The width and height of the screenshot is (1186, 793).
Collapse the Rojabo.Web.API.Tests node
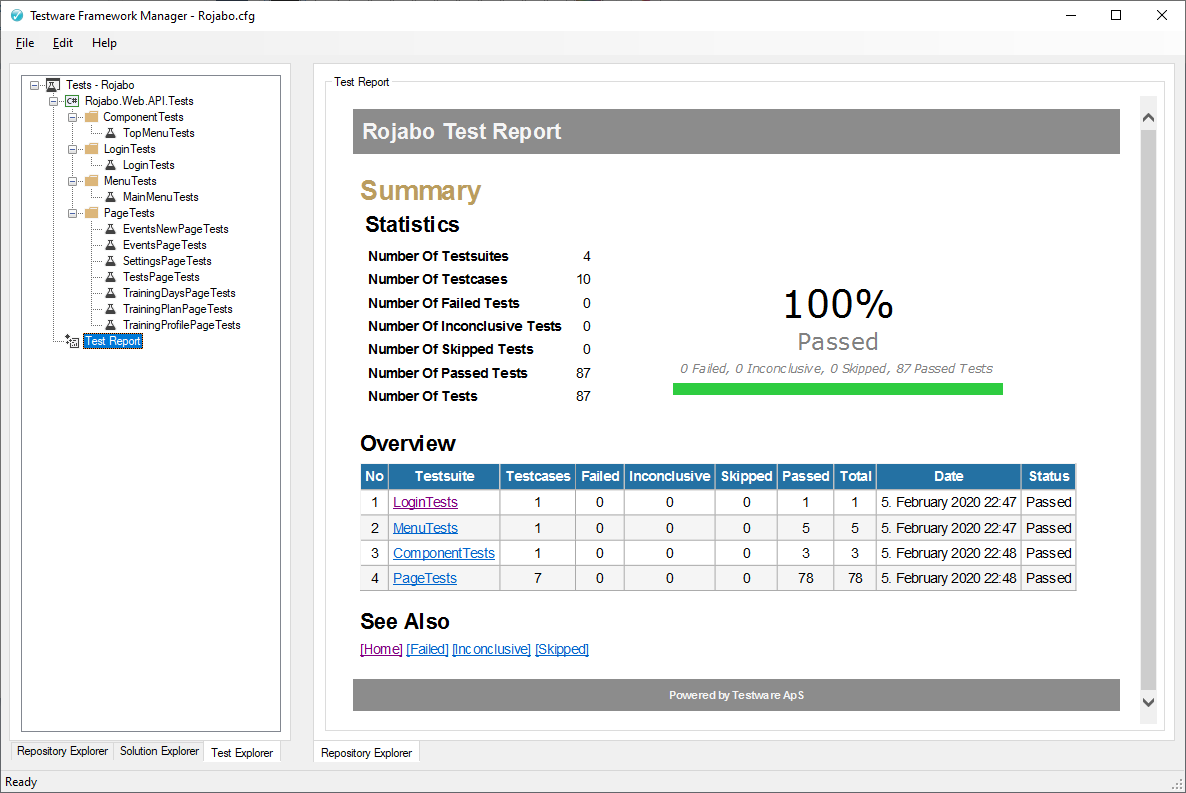[x=53, y=101]
